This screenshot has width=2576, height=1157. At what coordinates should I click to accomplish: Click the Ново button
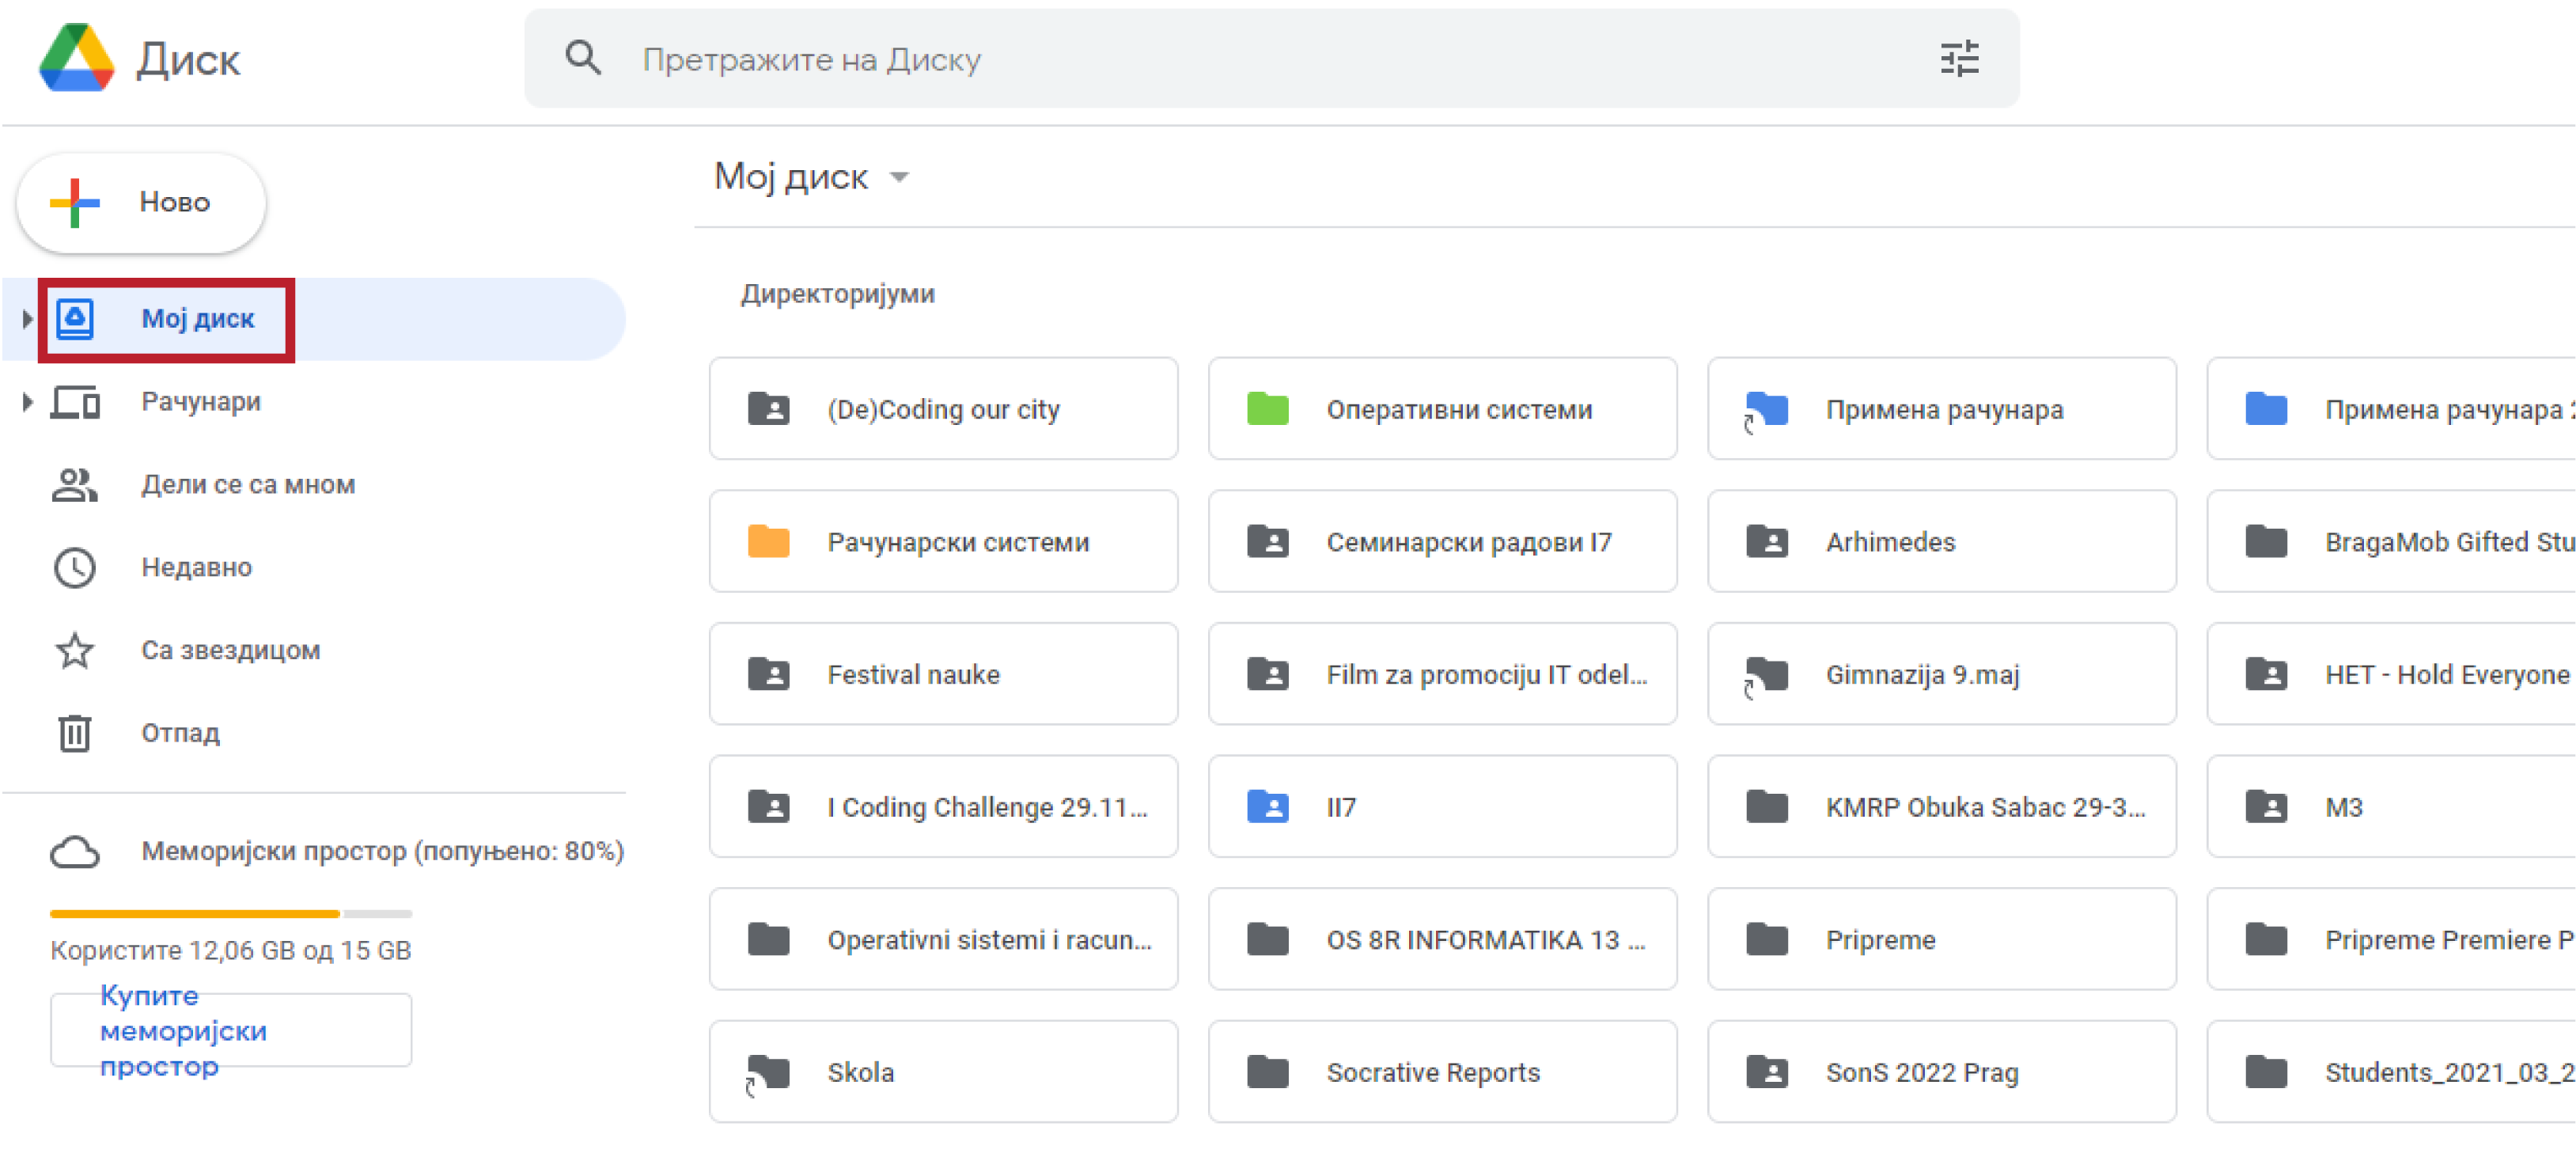coord(142,203)
